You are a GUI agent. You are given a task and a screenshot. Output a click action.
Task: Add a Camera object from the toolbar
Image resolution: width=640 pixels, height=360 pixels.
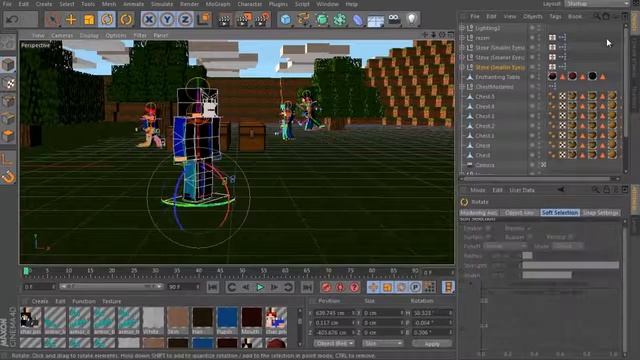[x=394, y=19]
